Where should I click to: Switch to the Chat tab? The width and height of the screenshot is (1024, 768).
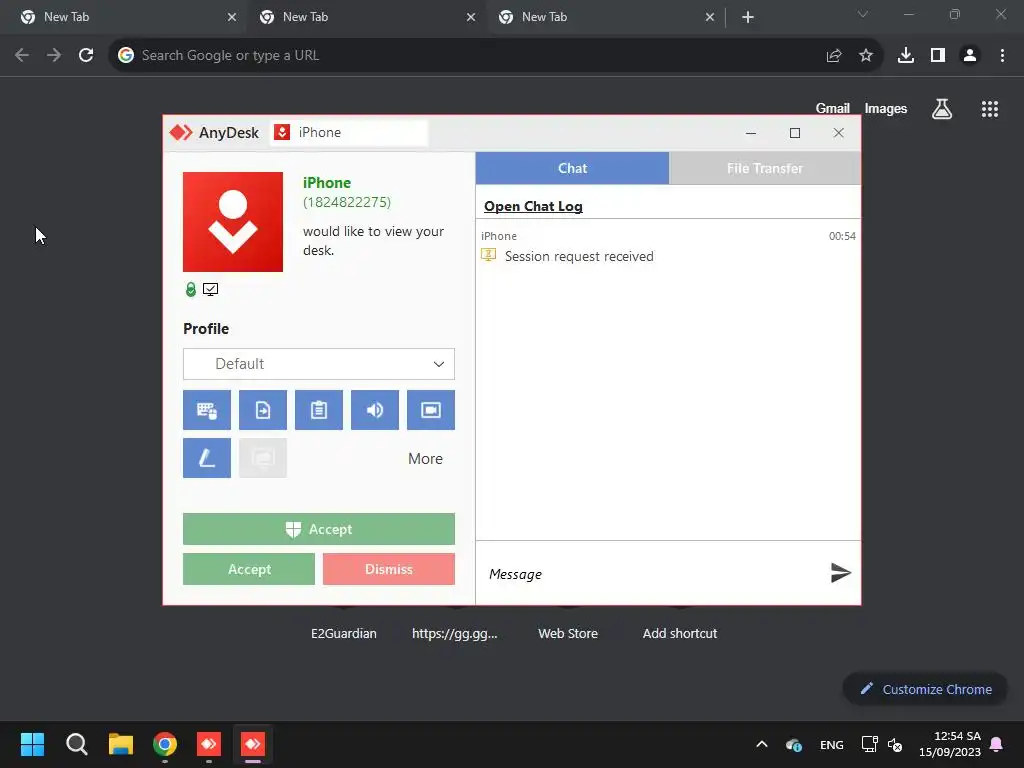[x=572, y=168]
